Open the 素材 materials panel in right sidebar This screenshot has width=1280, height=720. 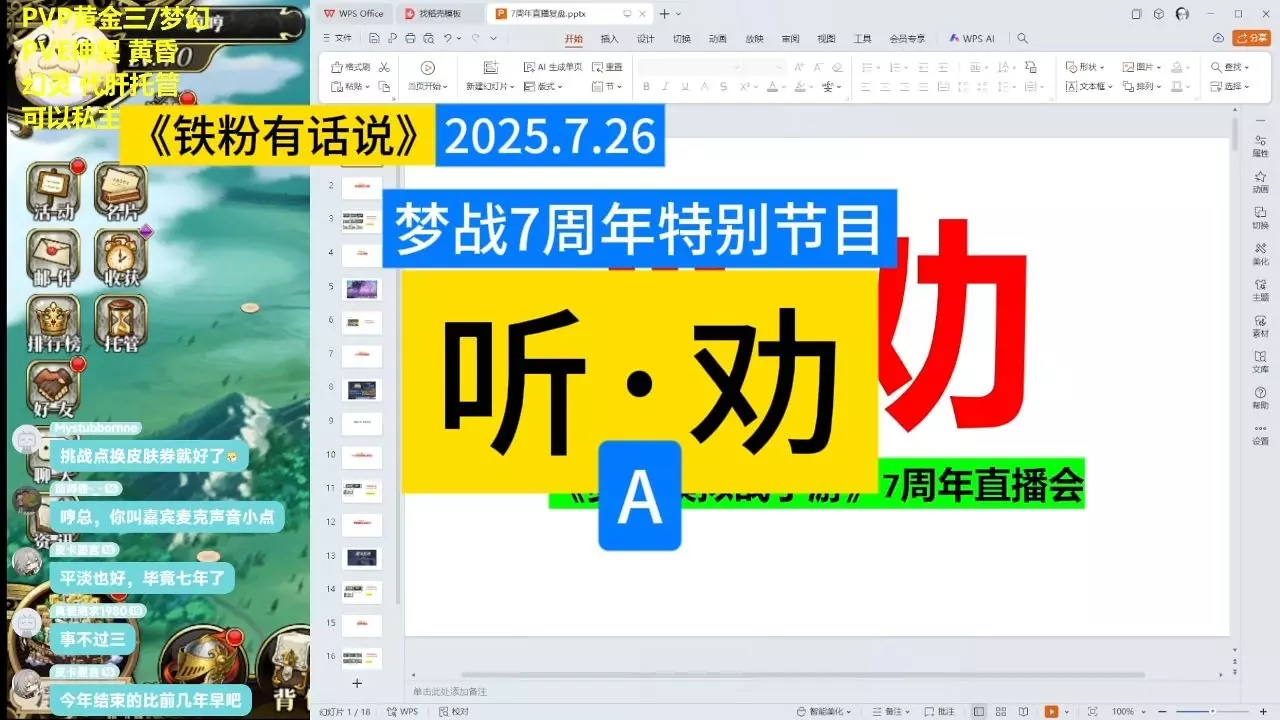pos(1260,326)
